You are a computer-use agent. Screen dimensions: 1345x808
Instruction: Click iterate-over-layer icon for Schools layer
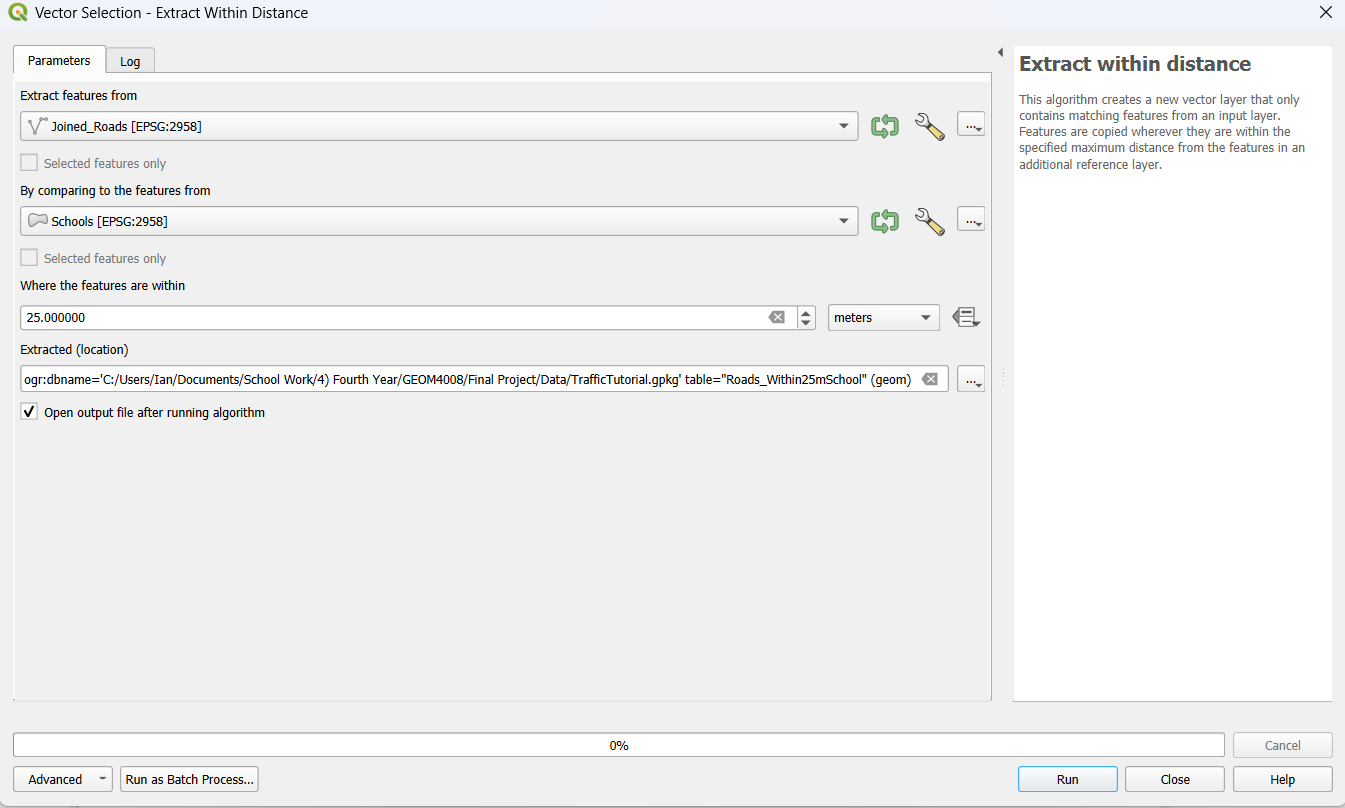tap(884, 221)
